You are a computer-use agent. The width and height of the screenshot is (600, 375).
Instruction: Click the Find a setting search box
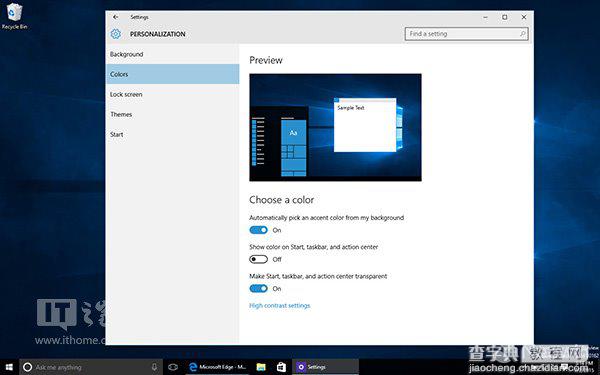(x=466, y=34)
